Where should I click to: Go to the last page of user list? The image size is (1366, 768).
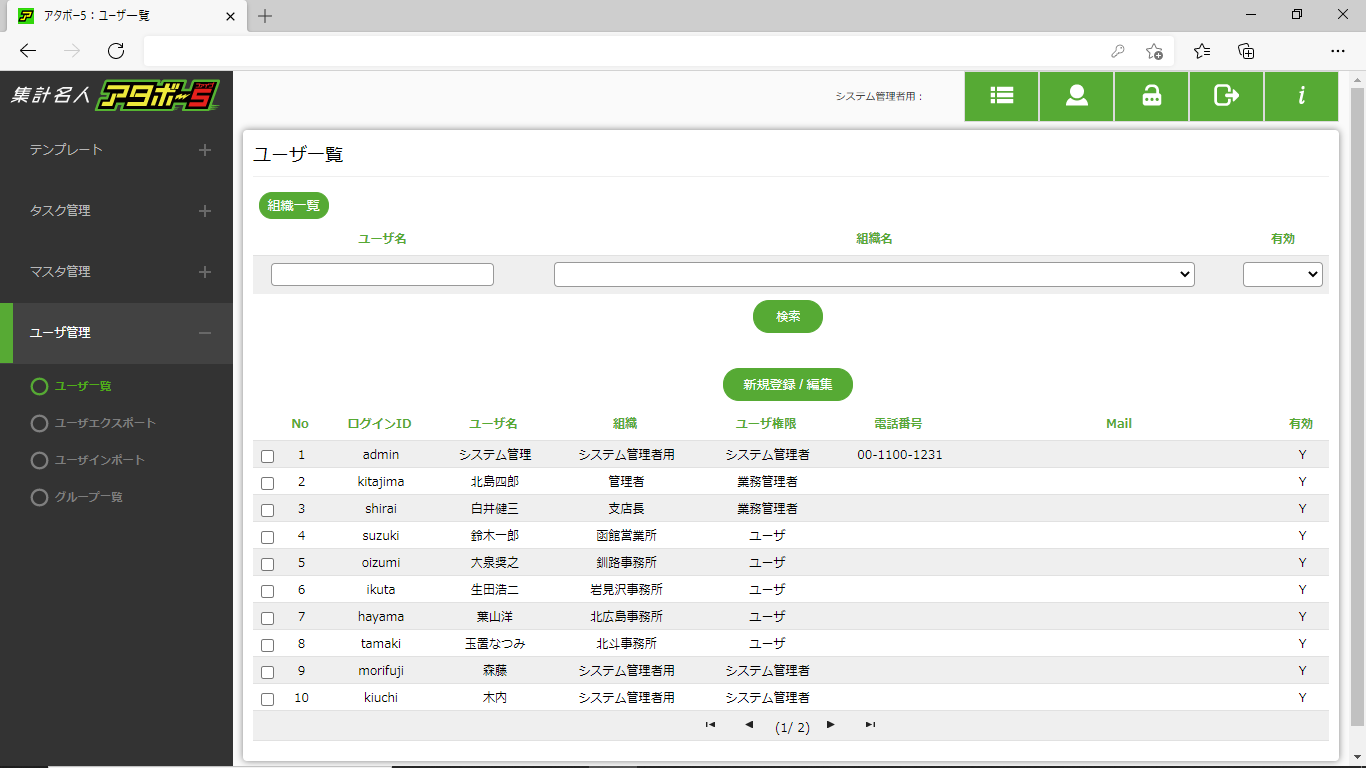870,725
